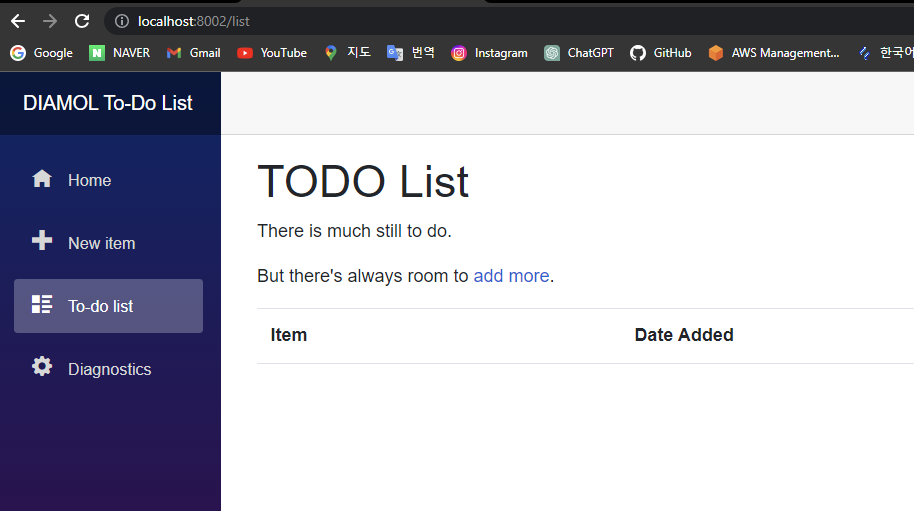Go to Home in sidebar
The width and height of the screenshot is (914, 511).
click(108, 180)
